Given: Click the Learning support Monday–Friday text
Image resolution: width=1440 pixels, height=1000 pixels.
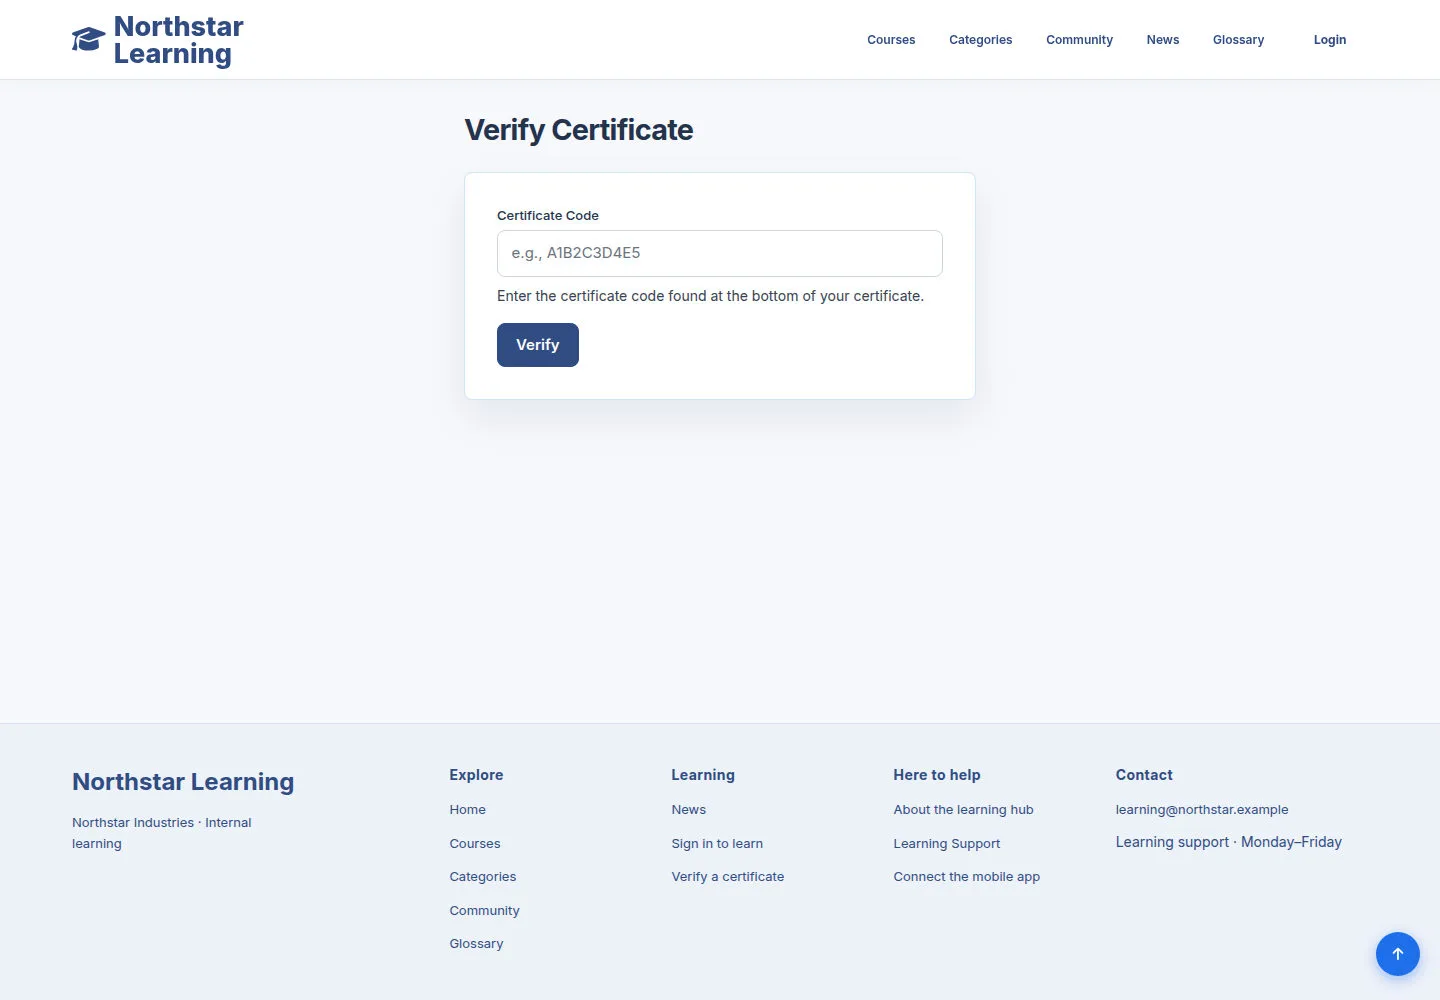Looking at the screenshot, I should 1229,842.
